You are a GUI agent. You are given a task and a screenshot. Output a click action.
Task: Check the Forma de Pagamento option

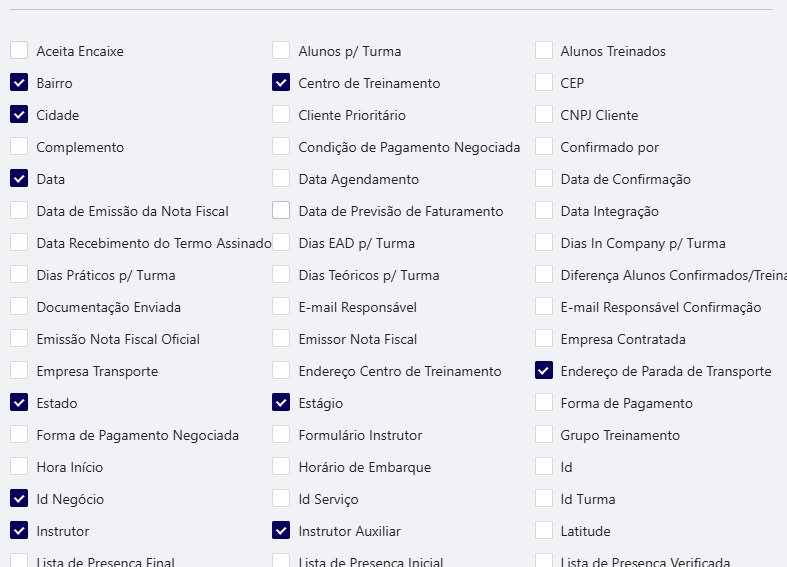click(x=543, y=403)
